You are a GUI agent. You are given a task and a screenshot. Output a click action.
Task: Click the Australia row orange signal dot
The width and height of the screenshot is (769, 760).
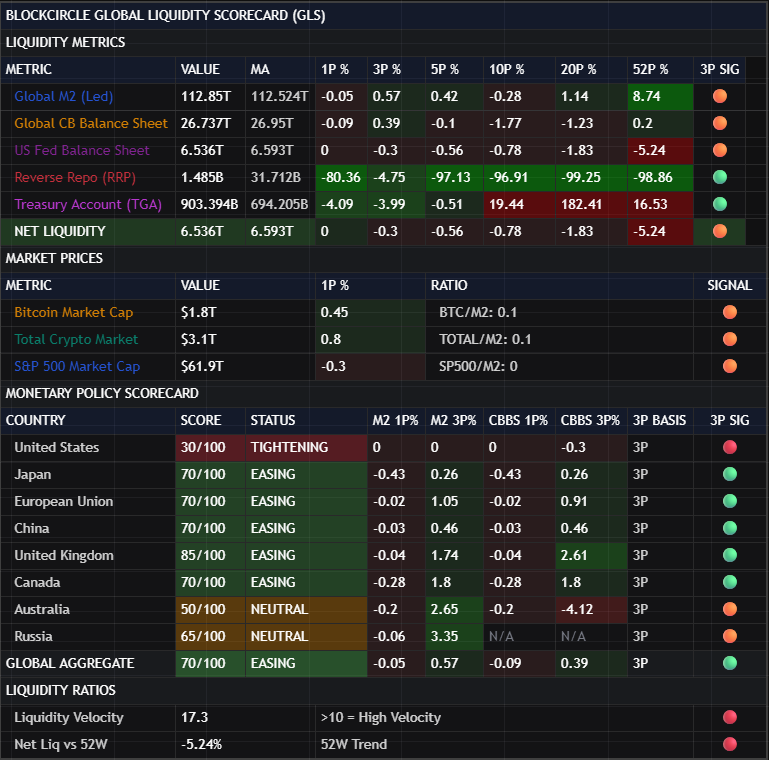[729, 609]
